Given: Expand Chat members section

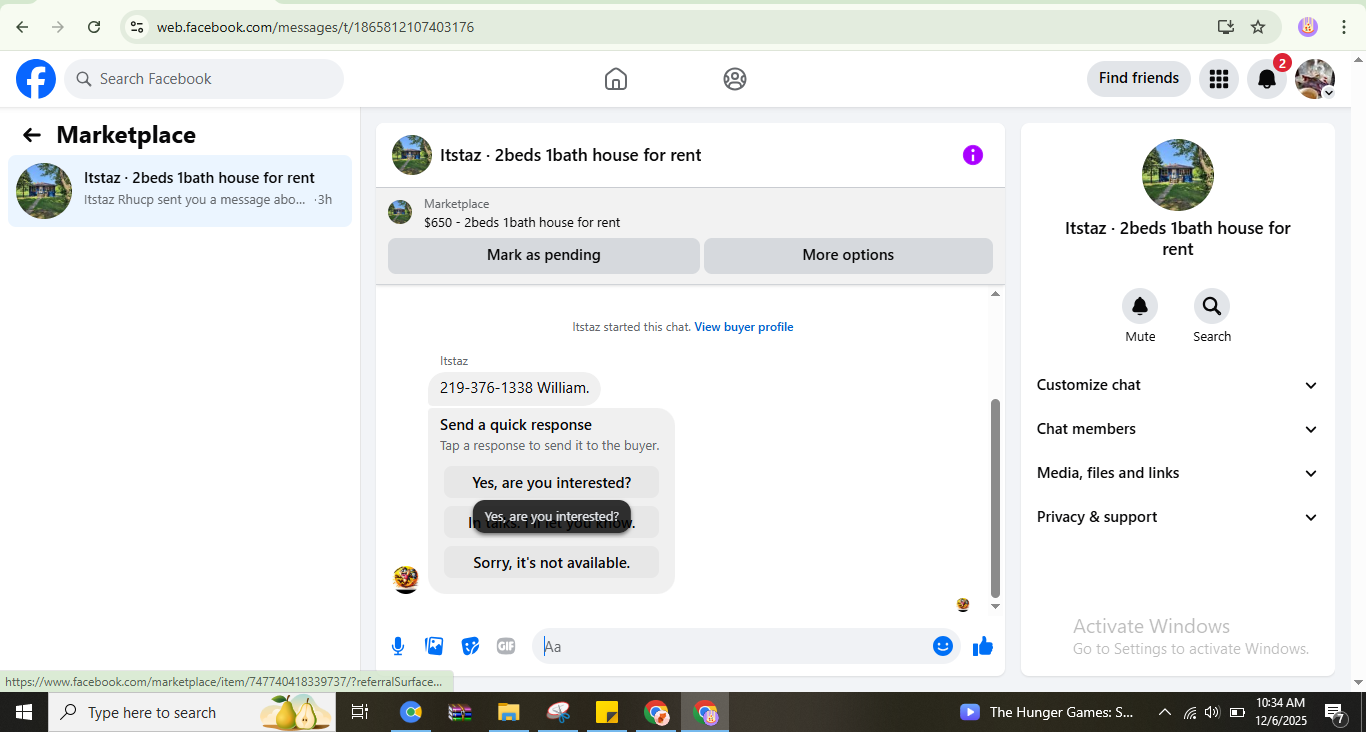Looking at the screenshot, I should [x=1177, y=429].
